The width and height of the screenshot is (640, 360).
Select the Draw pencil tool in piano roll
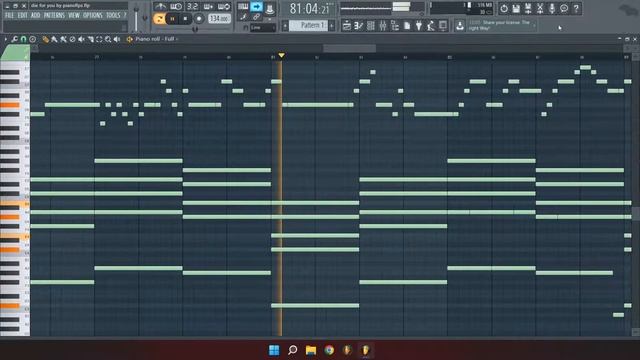click(45, 39)
